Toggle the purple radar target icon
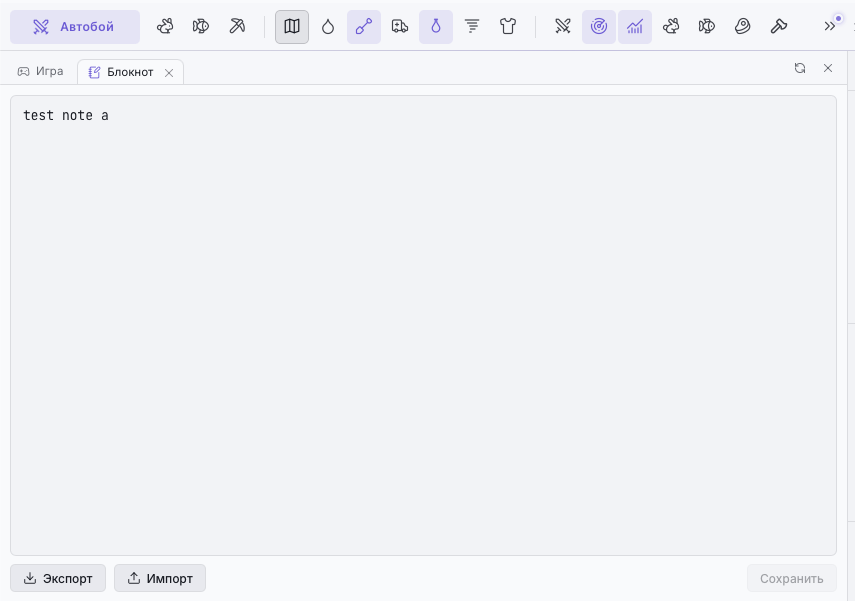The height and width of the screenshot is (601, 855). coord(599,27)
